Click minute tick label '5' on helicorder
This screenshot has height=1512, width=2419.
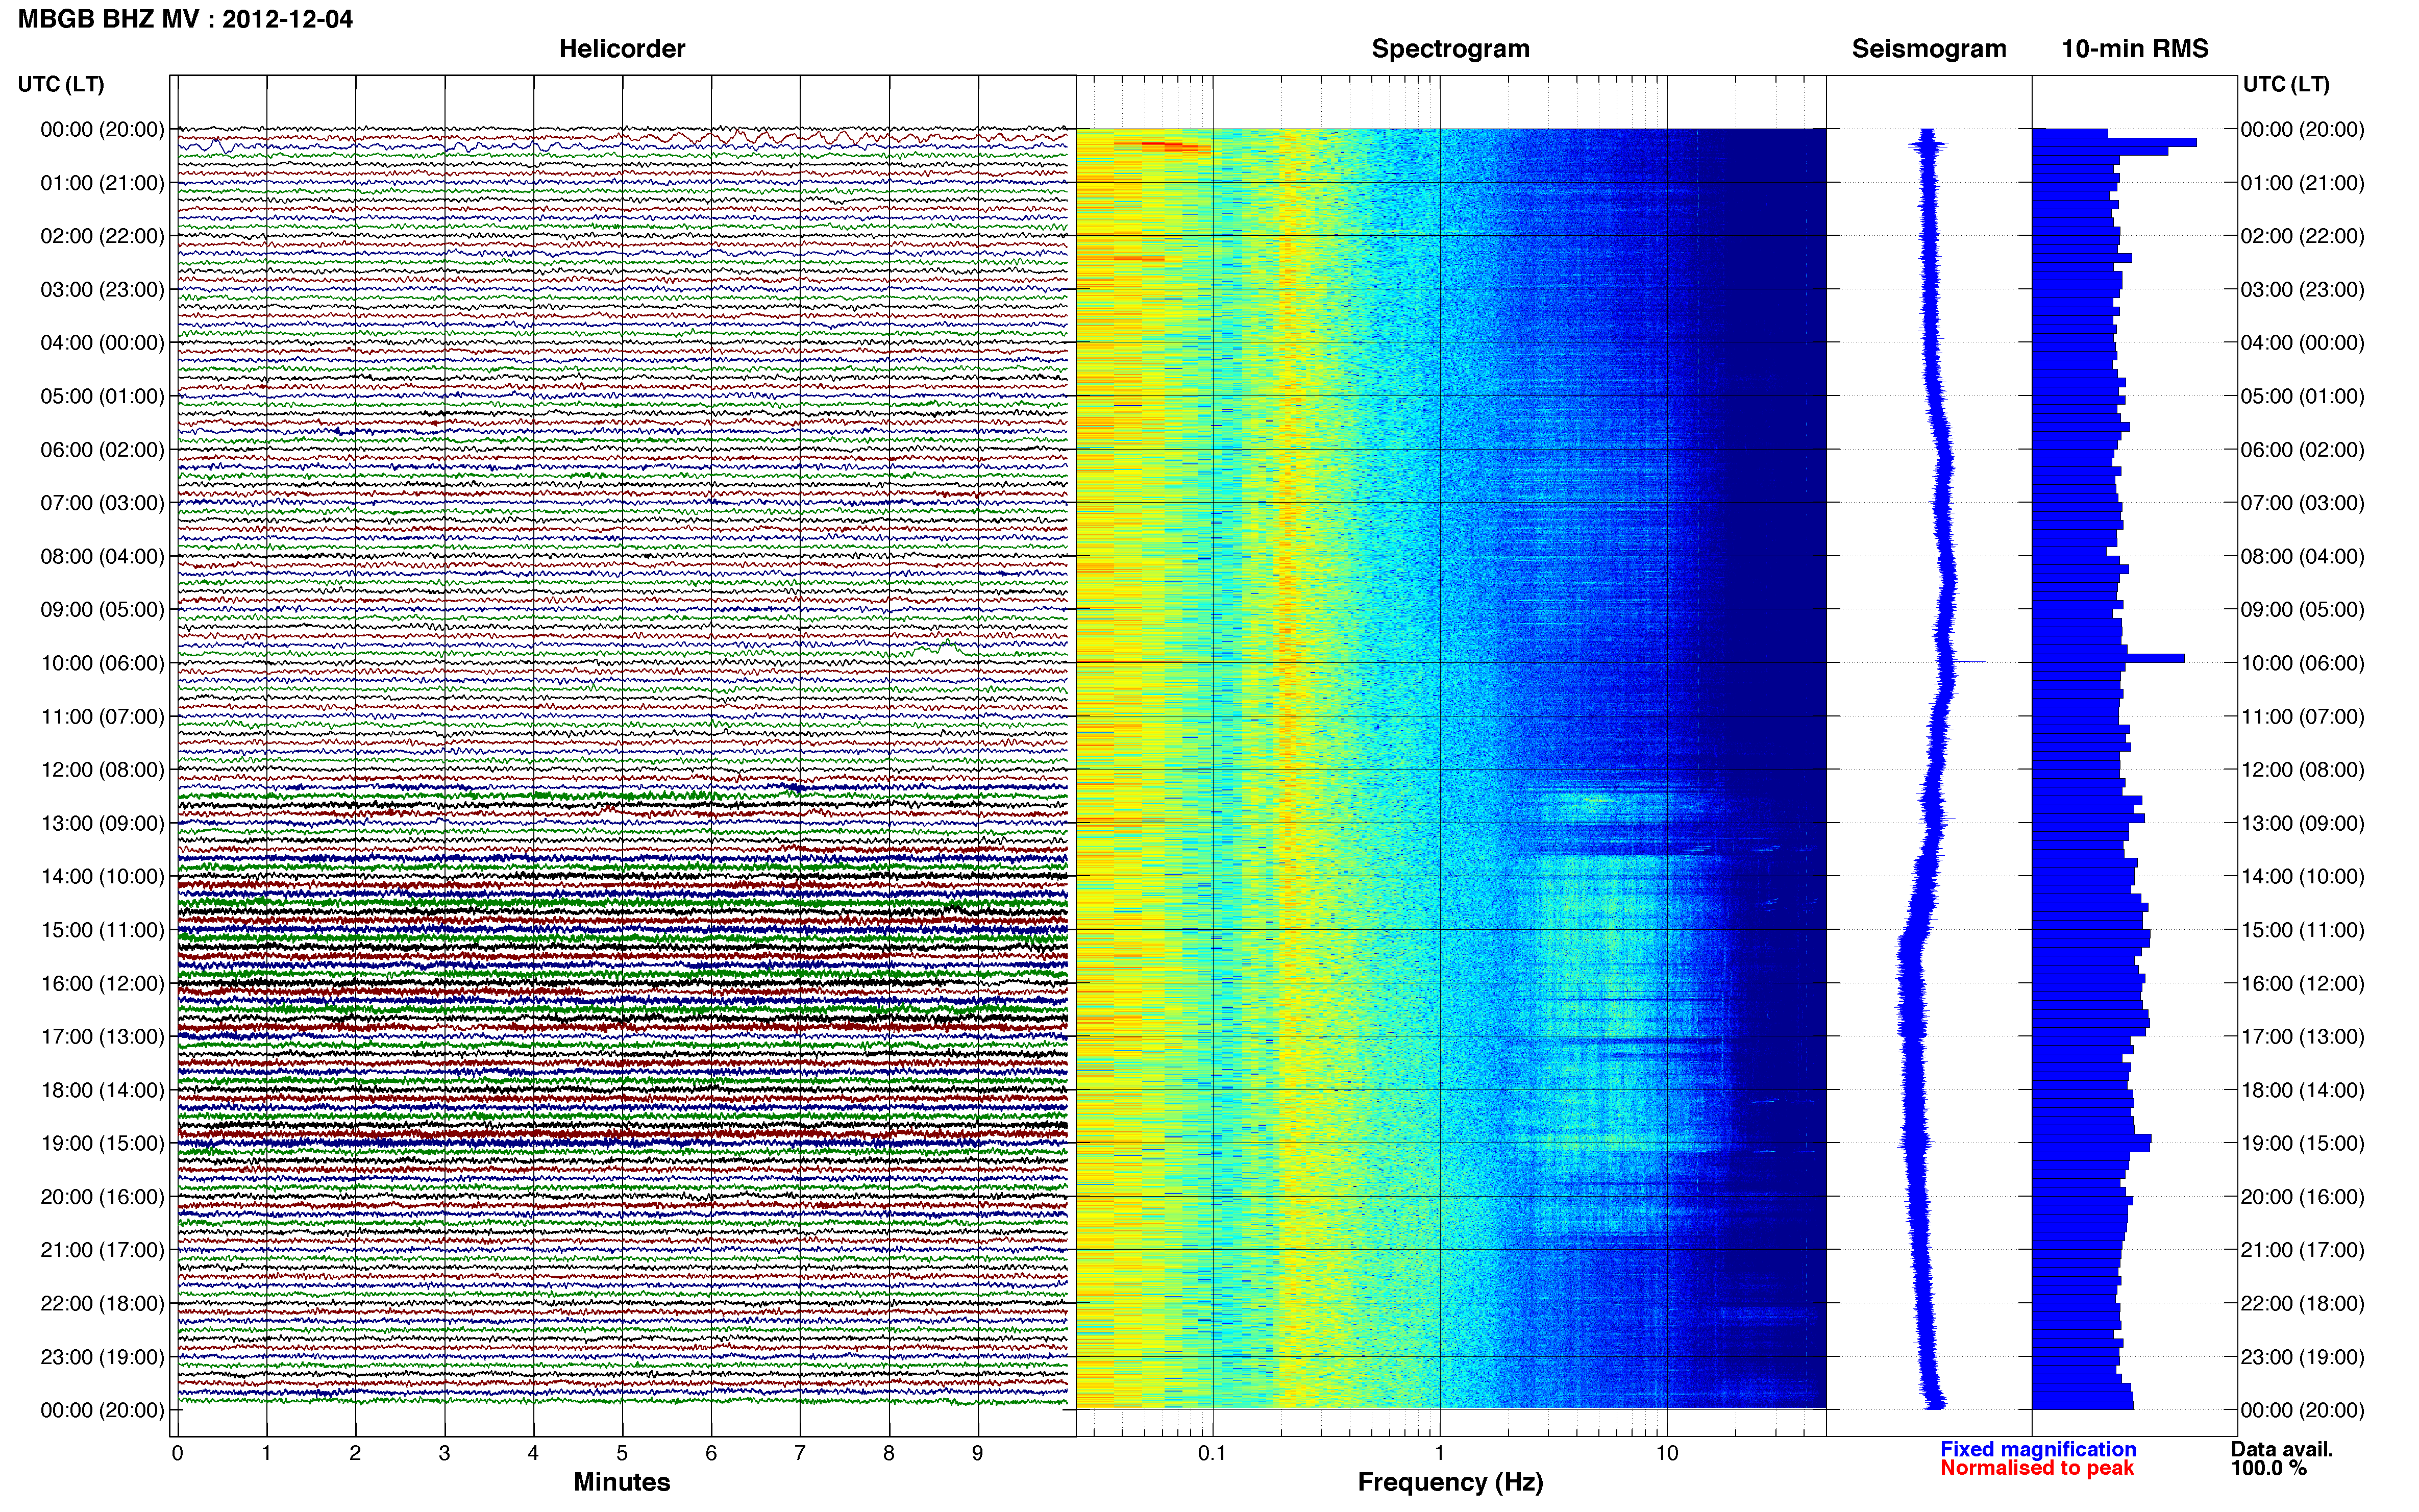pos(622,1453)
